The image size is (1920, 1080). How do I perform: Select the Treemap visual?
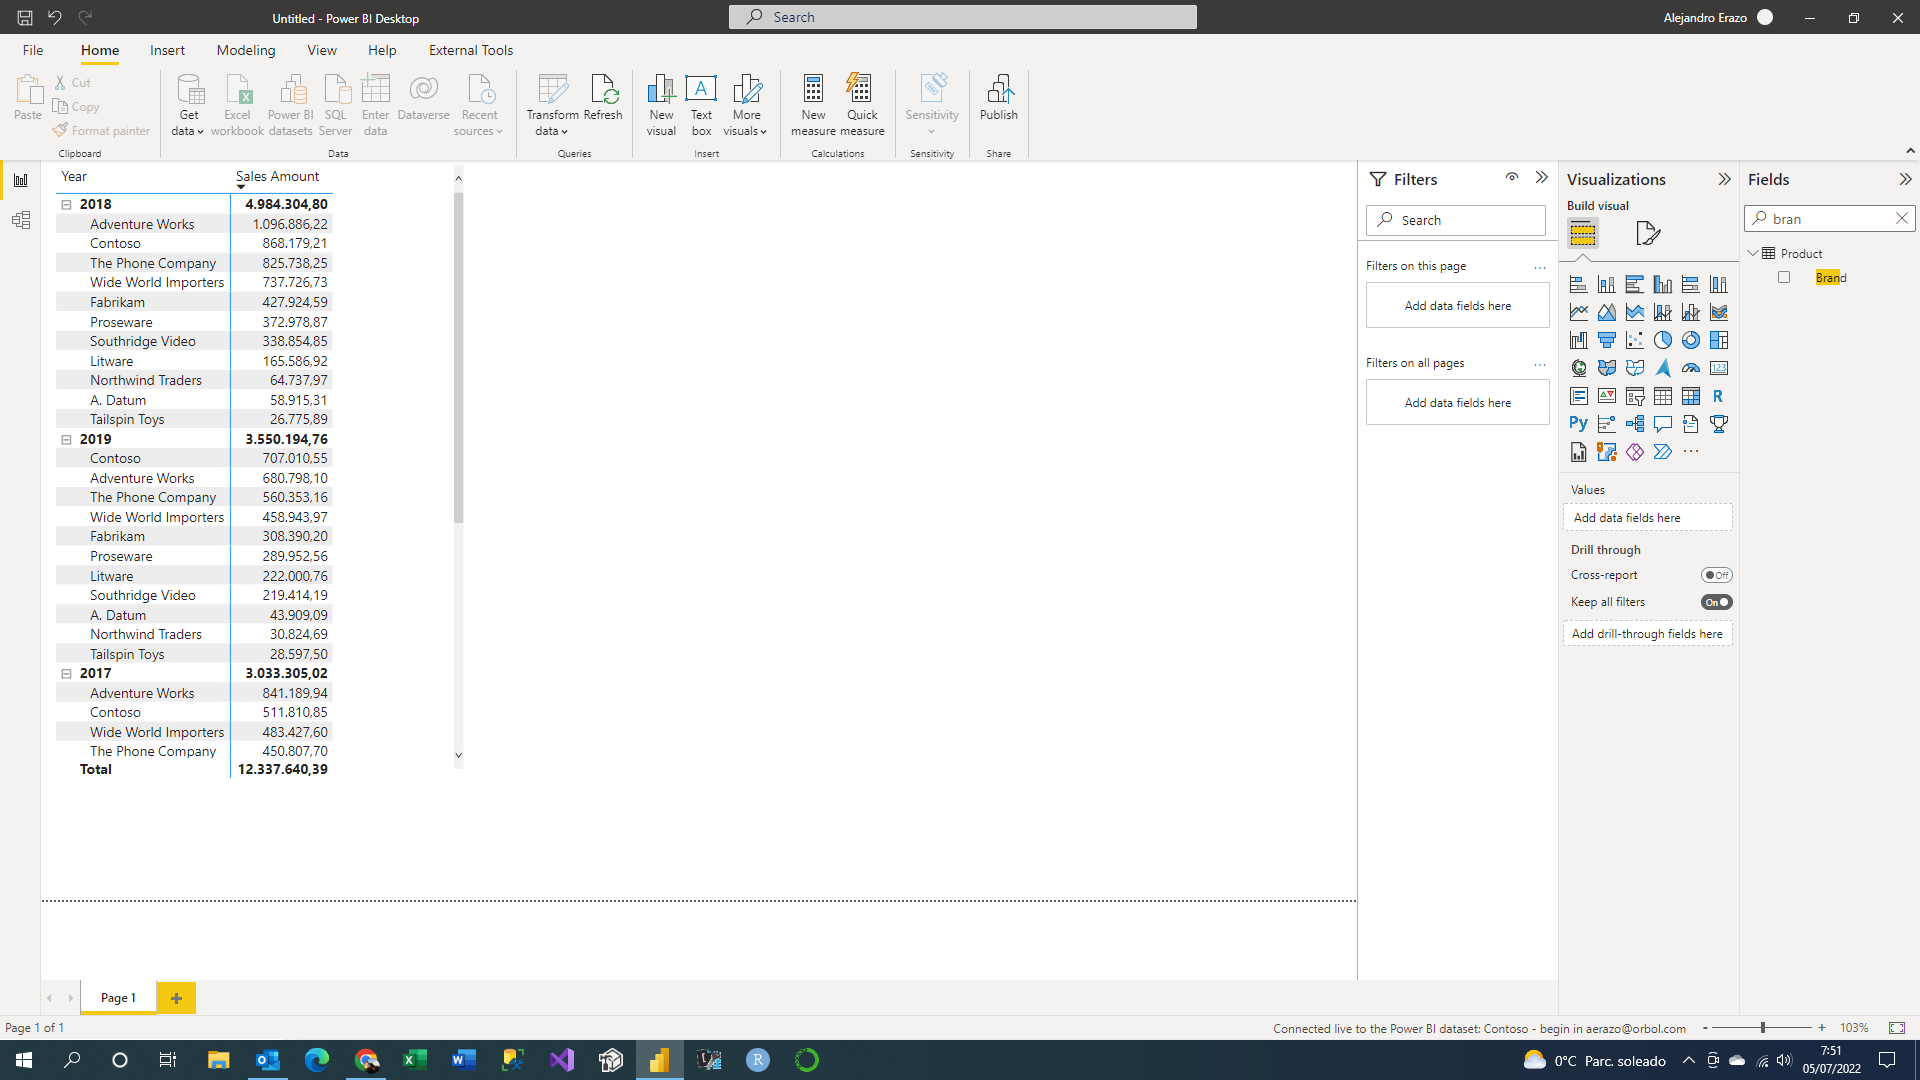[1718, 340]
